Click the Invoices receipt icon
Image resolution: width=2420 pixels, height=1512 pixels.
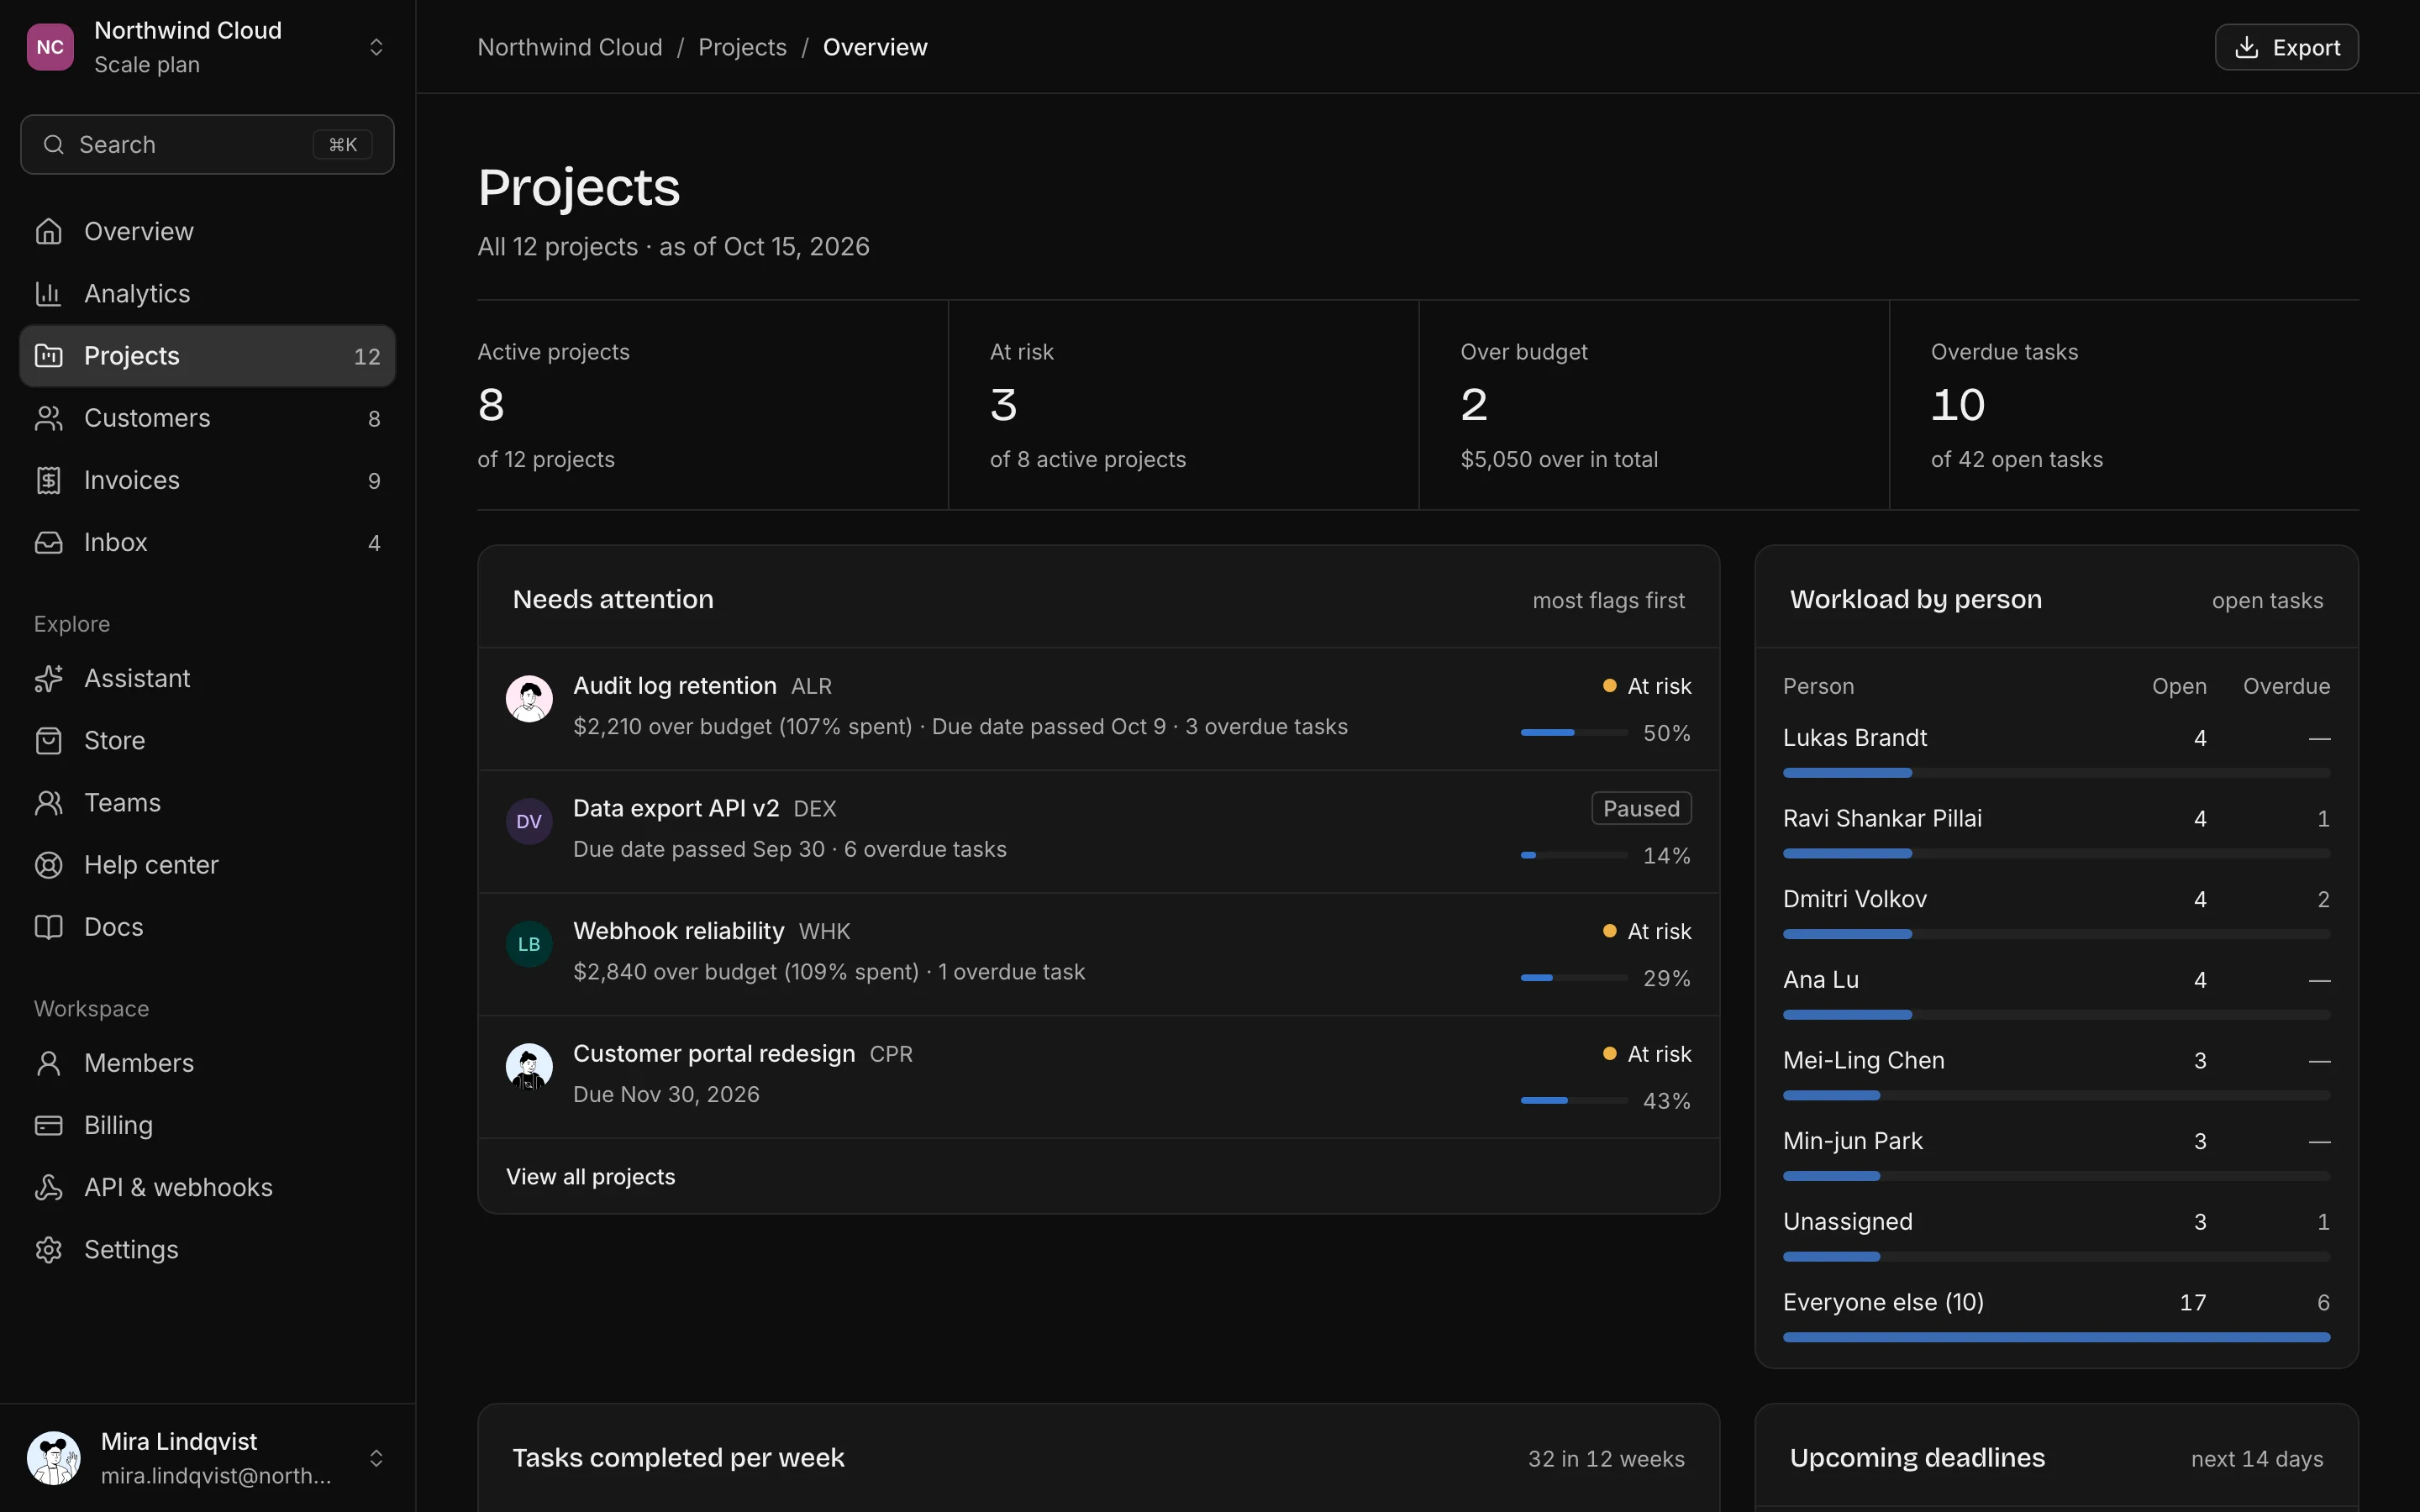click(x=48, y=480)
